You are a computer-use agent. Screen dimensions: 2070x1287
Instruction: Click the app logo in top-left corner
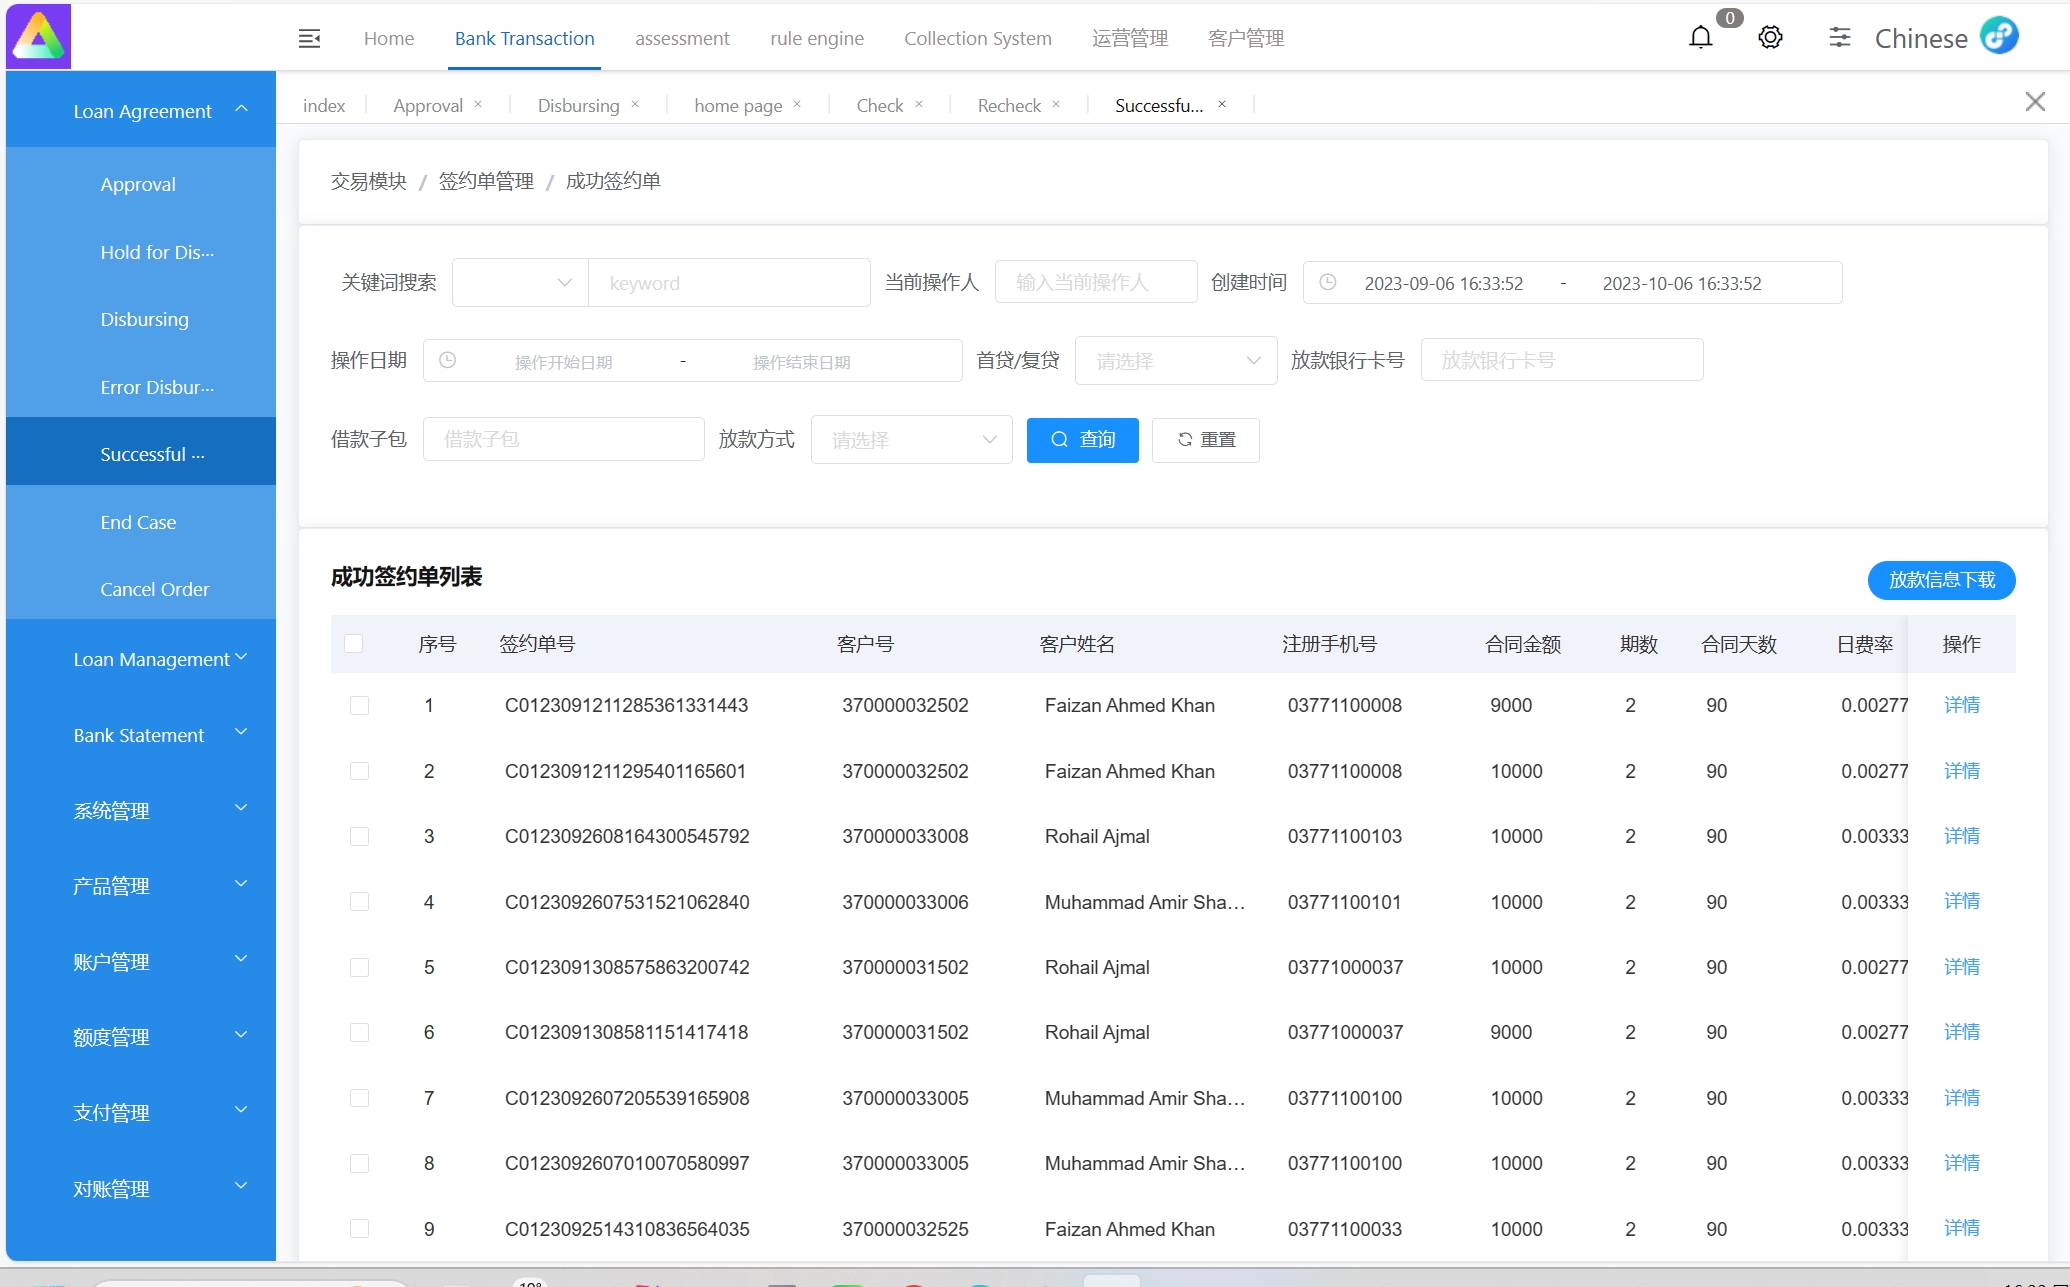(x=38, y=36)
